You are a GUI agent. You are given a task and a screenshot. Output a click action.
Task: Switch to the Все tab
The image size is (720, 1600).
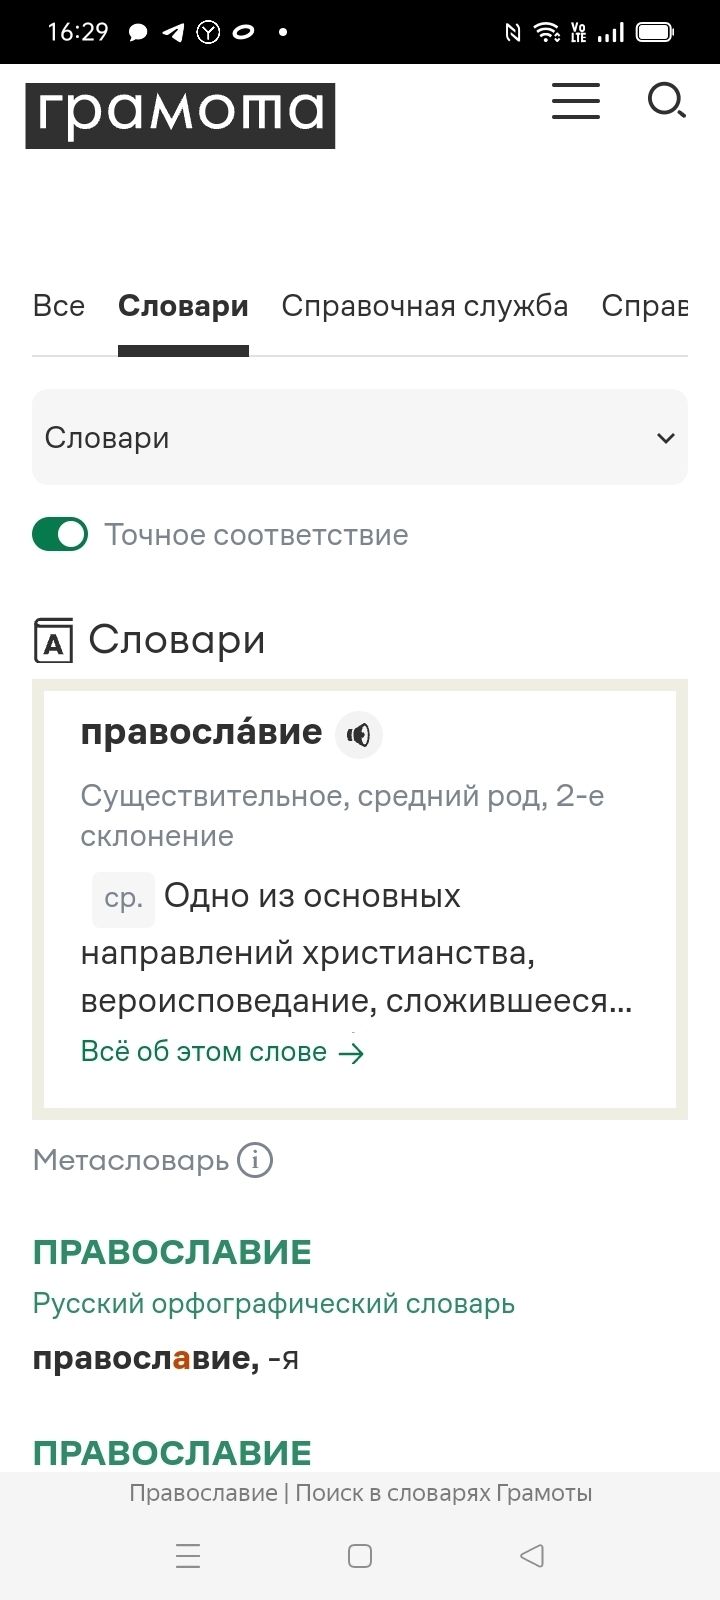pyautogui.click(x=59, y=306)
